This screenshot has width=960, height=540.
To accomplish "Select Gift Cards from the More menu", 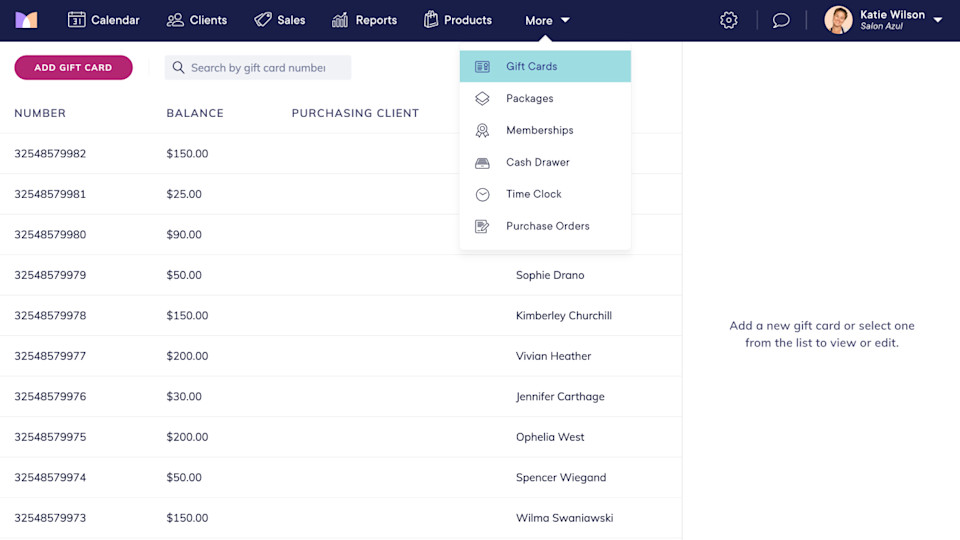I will coord(545,66).
